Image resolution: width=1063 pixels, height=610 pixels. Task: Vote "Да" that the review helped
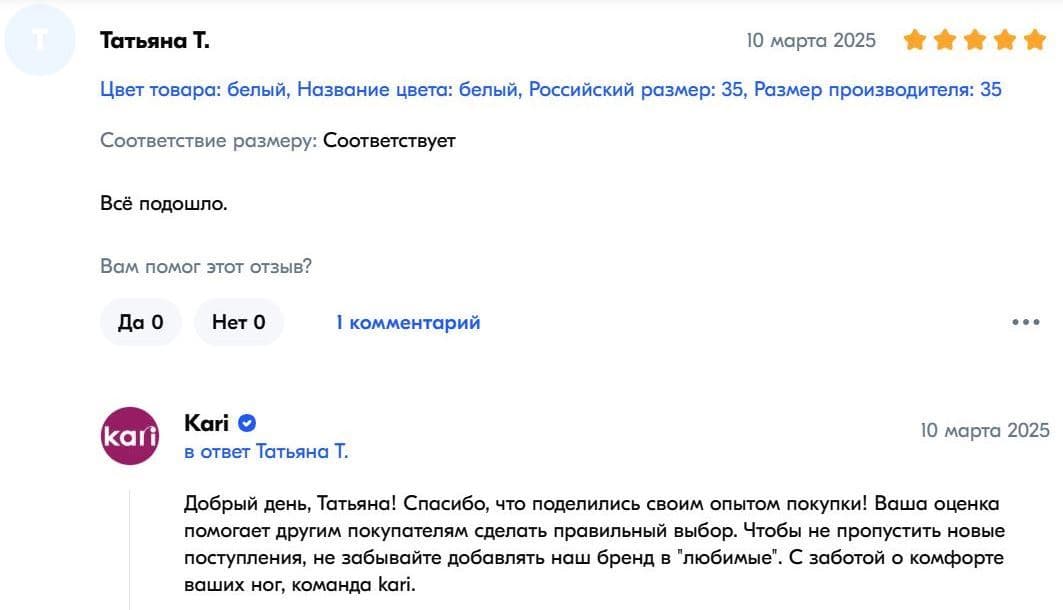click(x=140, y=322)
